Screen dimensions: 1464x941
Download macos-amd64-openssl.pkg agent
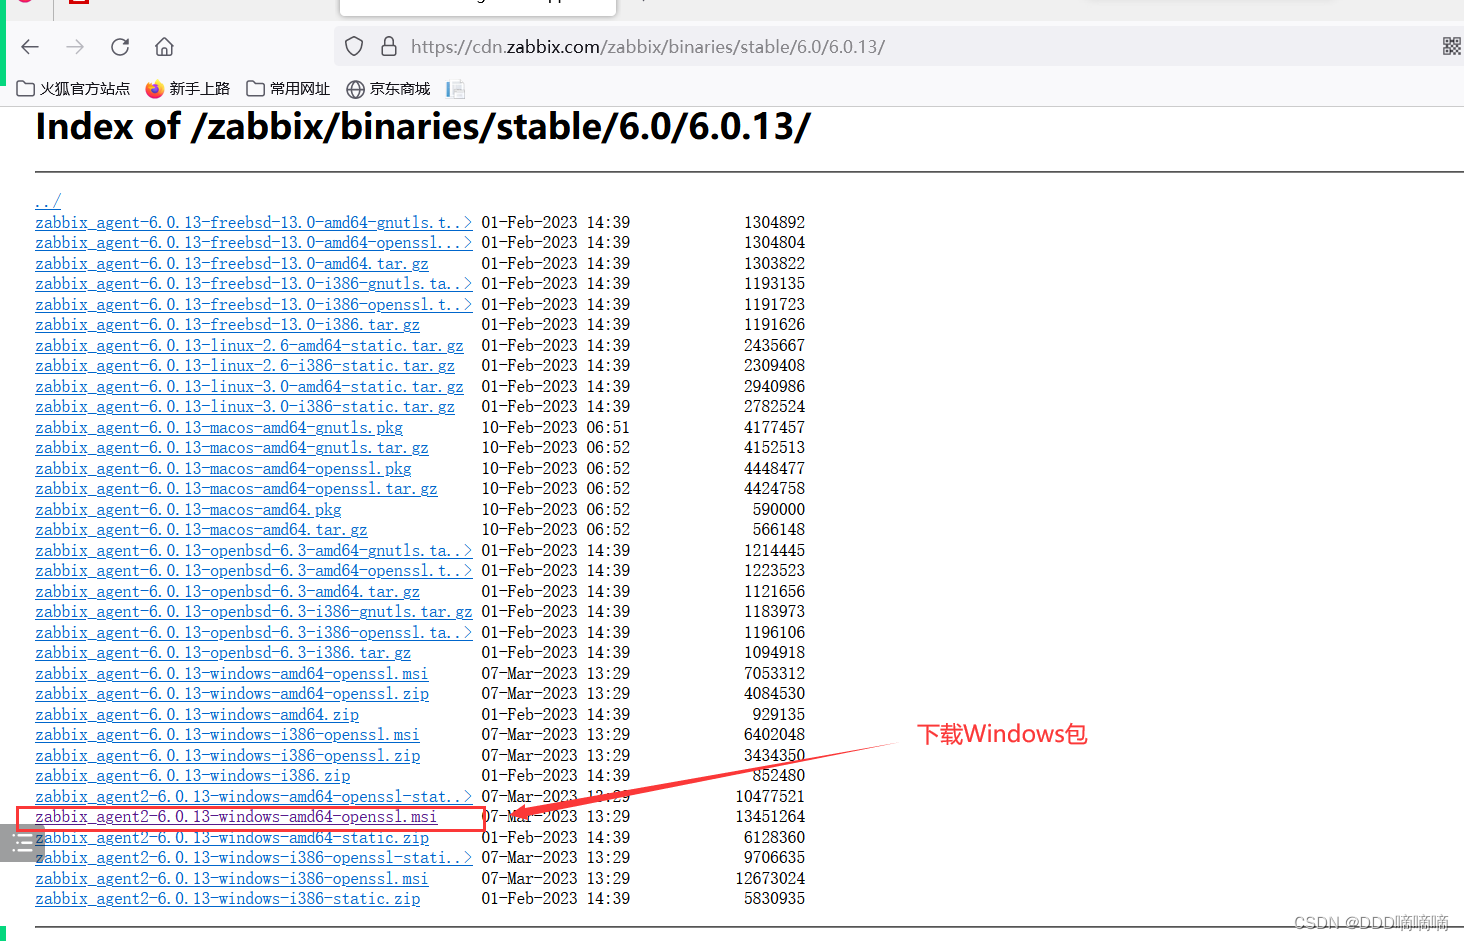click(x=224, y=468)
